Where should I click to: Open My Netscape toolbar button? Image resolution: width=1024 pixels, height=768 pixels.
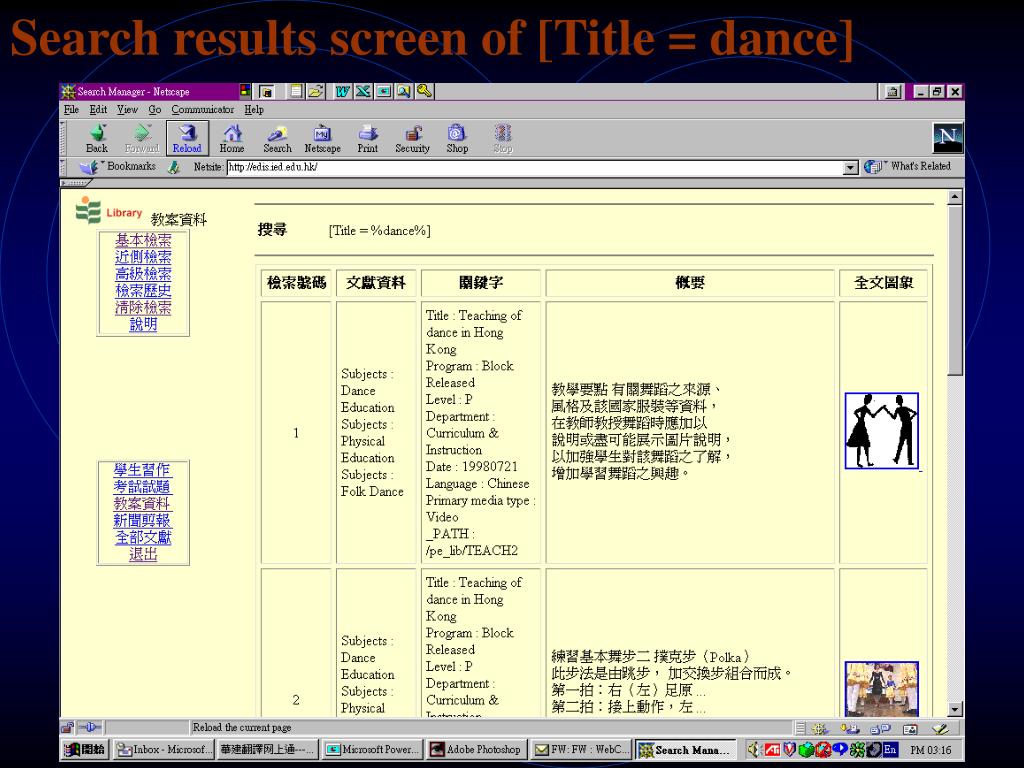pyautogui.click(x=323, y=138)
